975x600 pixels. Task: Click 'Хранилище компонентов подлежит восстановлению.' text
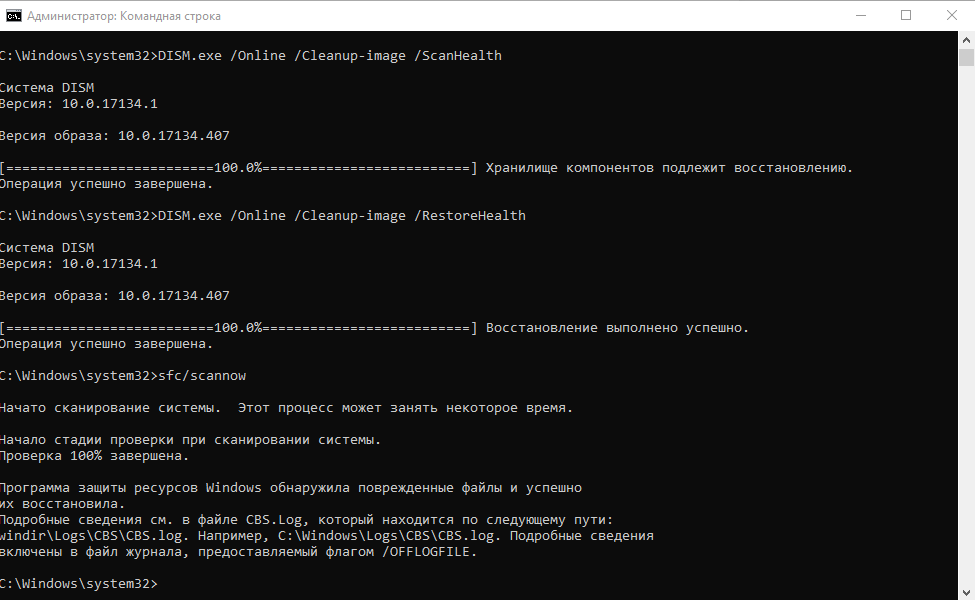pos(669,168)
